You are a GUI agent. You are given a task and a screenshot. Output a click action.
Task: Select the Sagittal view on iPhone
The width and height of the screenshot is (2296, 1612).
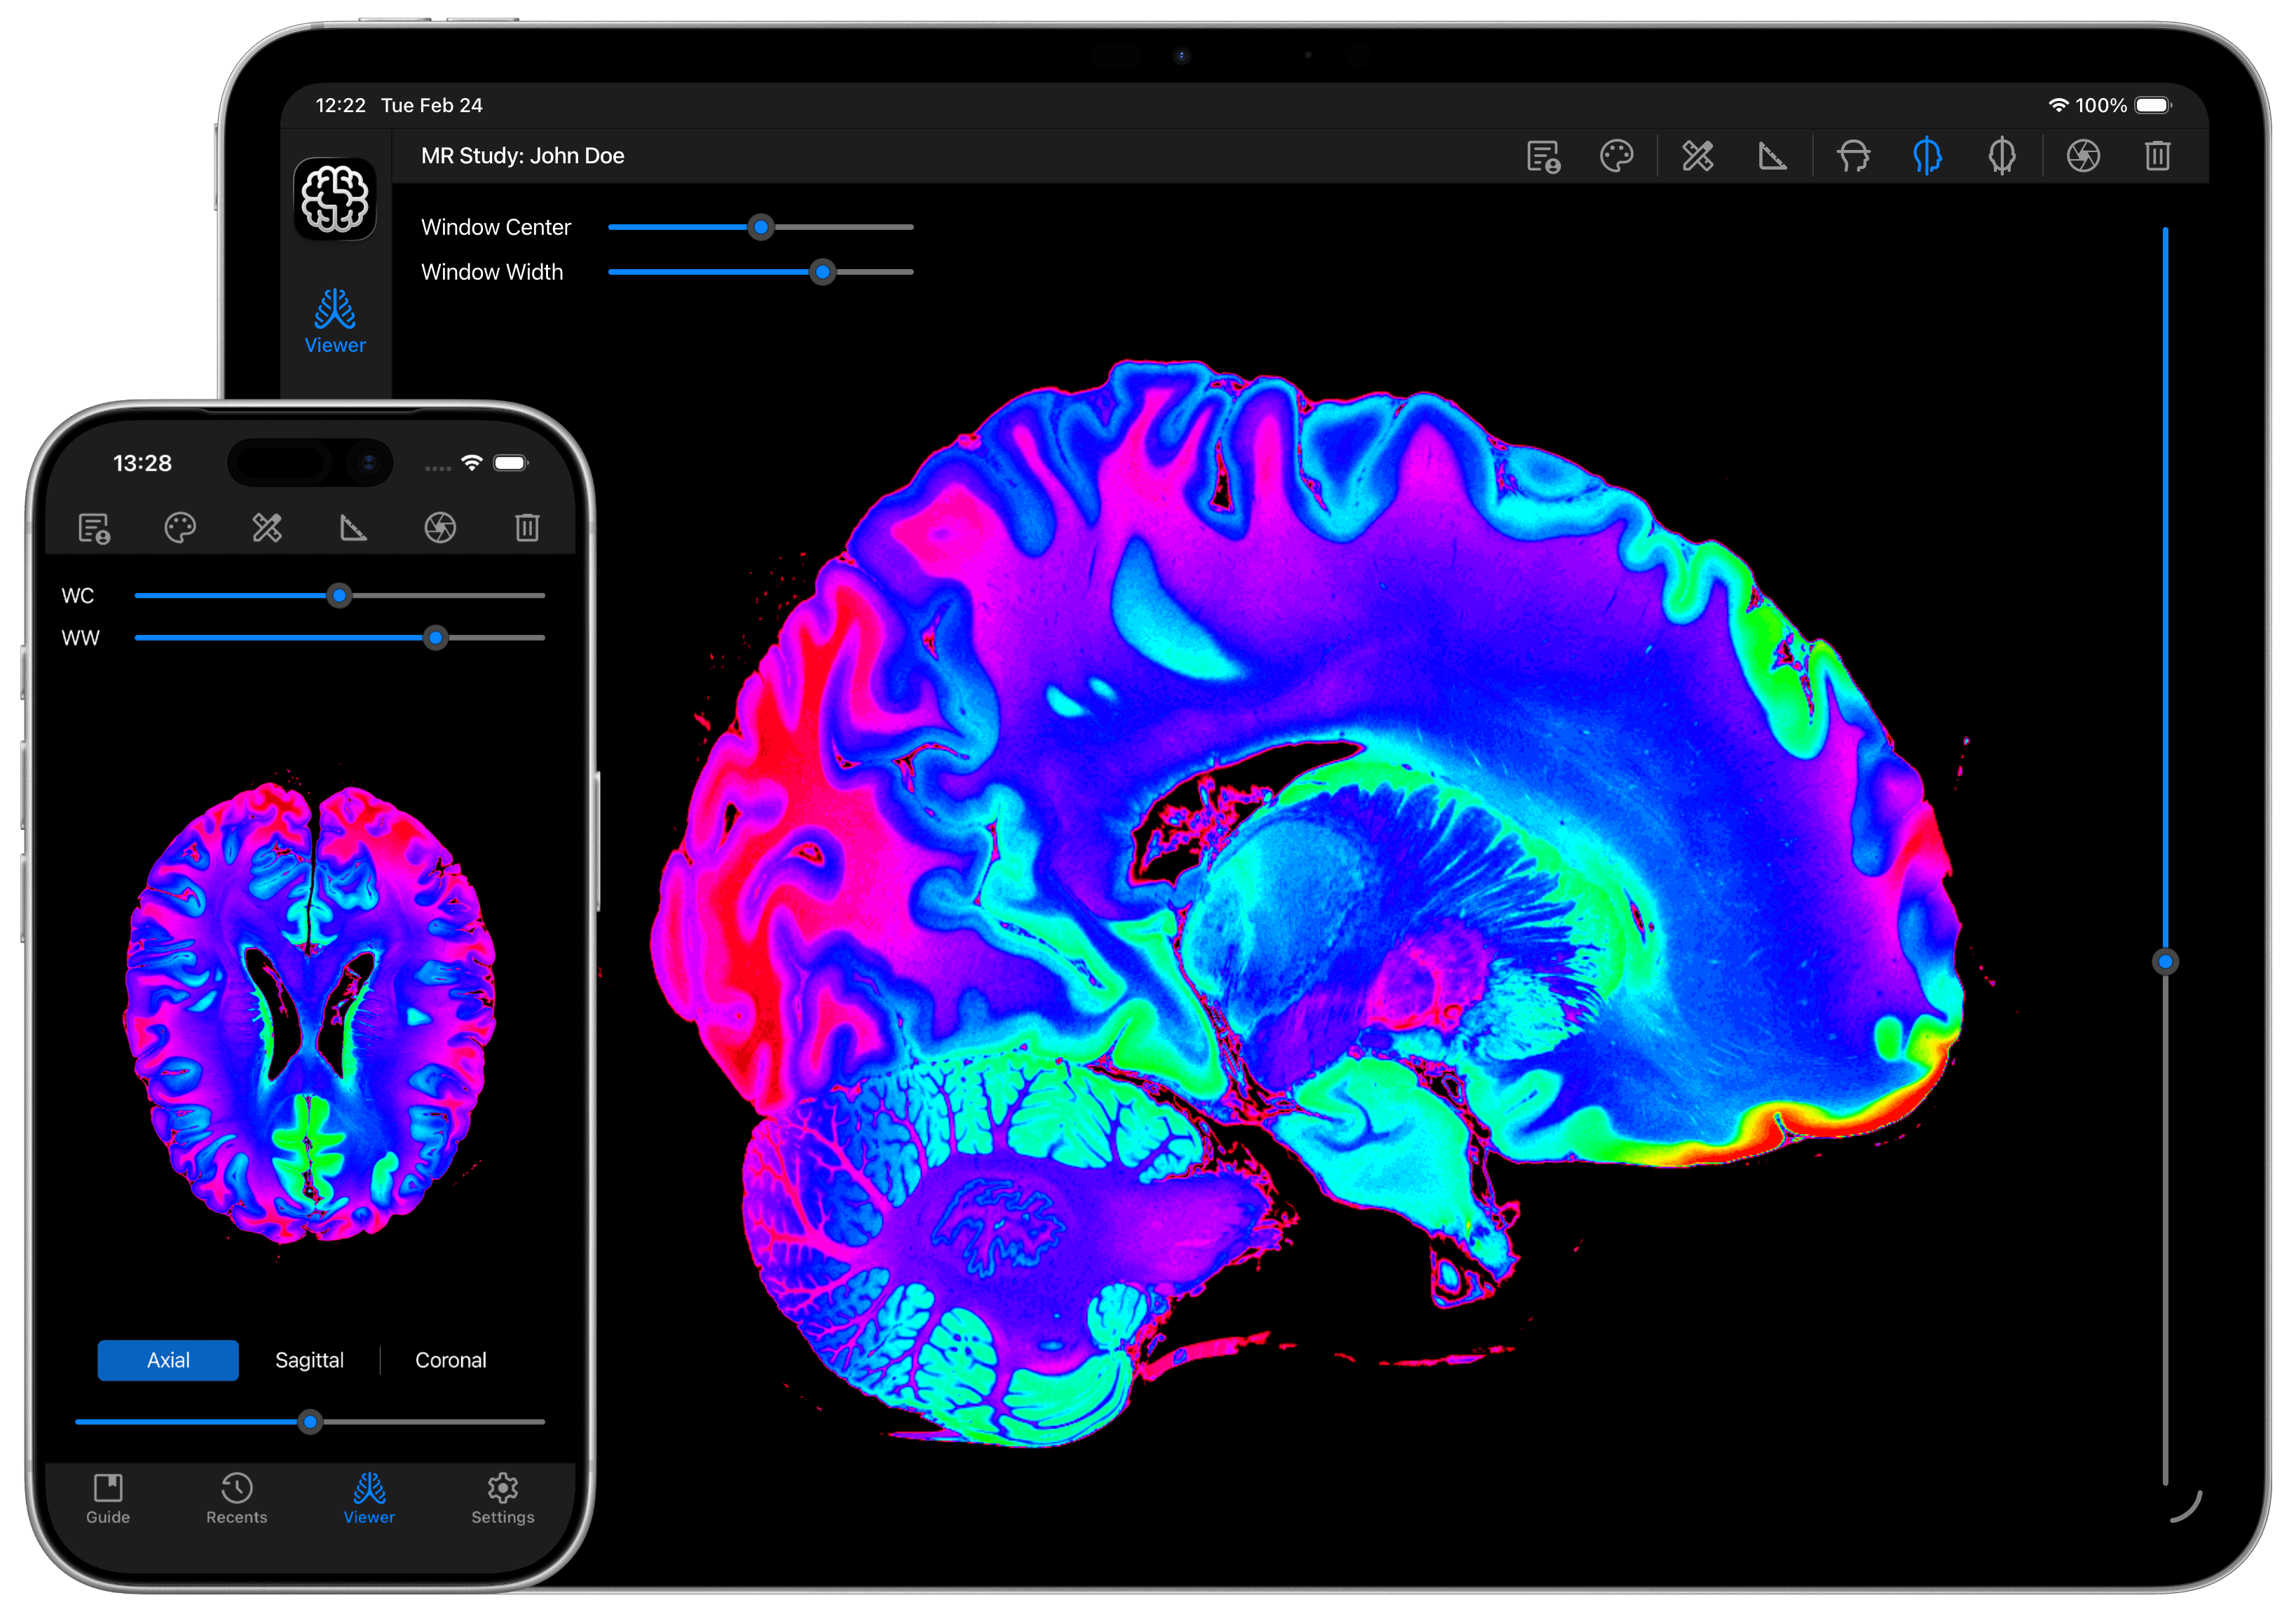(310, 1360)
